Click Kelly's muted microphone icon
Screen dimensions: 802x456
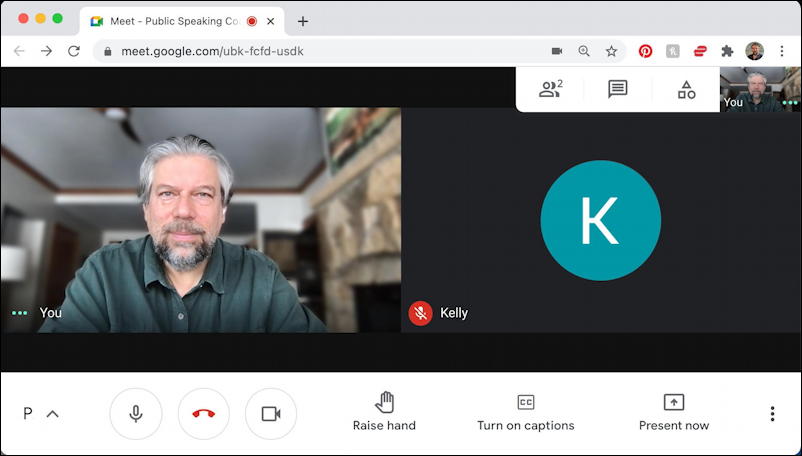pos(420,313)
